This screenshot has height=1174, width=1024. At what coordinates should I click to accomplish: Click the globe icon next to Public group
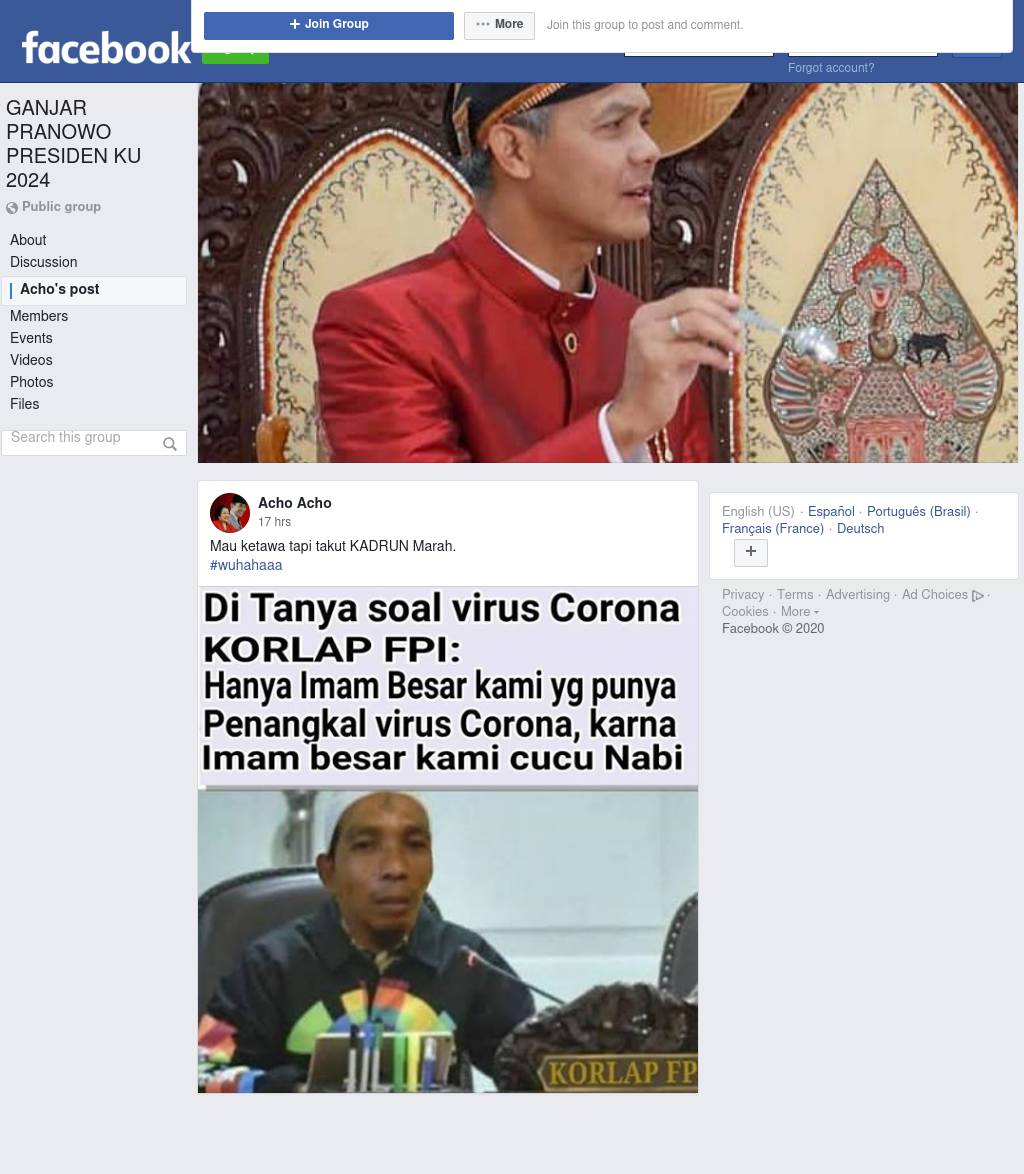pyautogui.click(x=12, y=208)
